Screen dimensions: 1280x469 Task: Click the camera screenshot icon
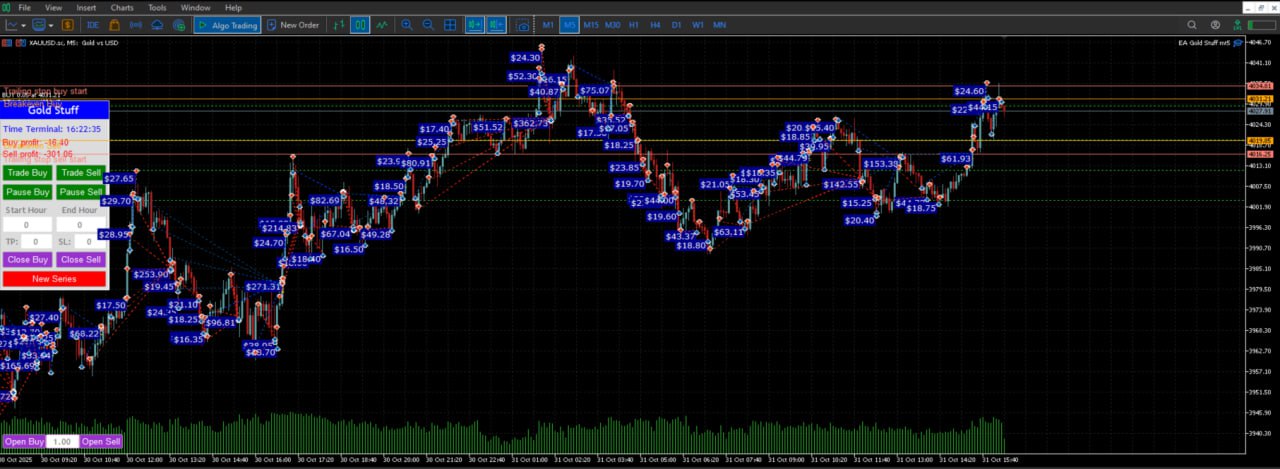click(x=520, y=25)
